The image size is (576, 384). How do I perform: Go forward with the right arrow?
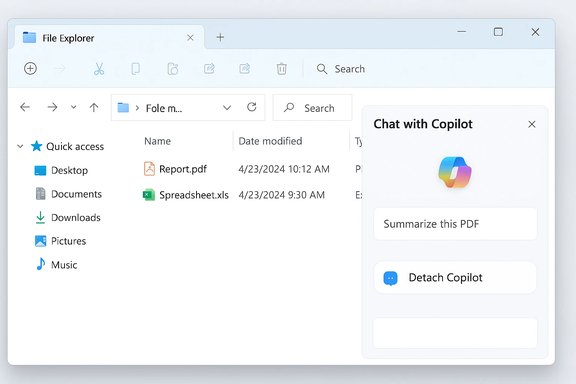click(53, 107)
